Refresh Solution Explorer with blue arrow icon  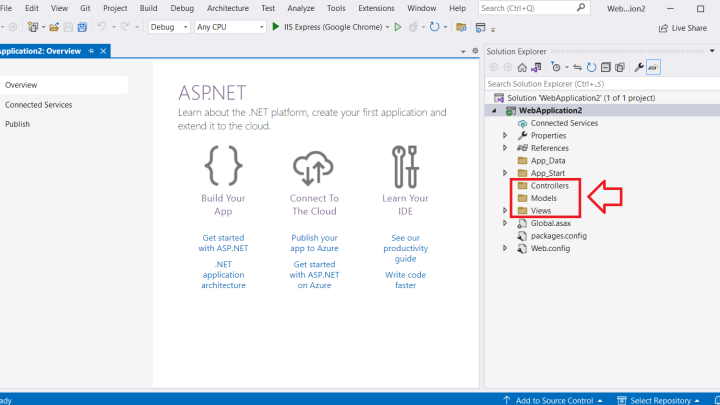point(591,68)
